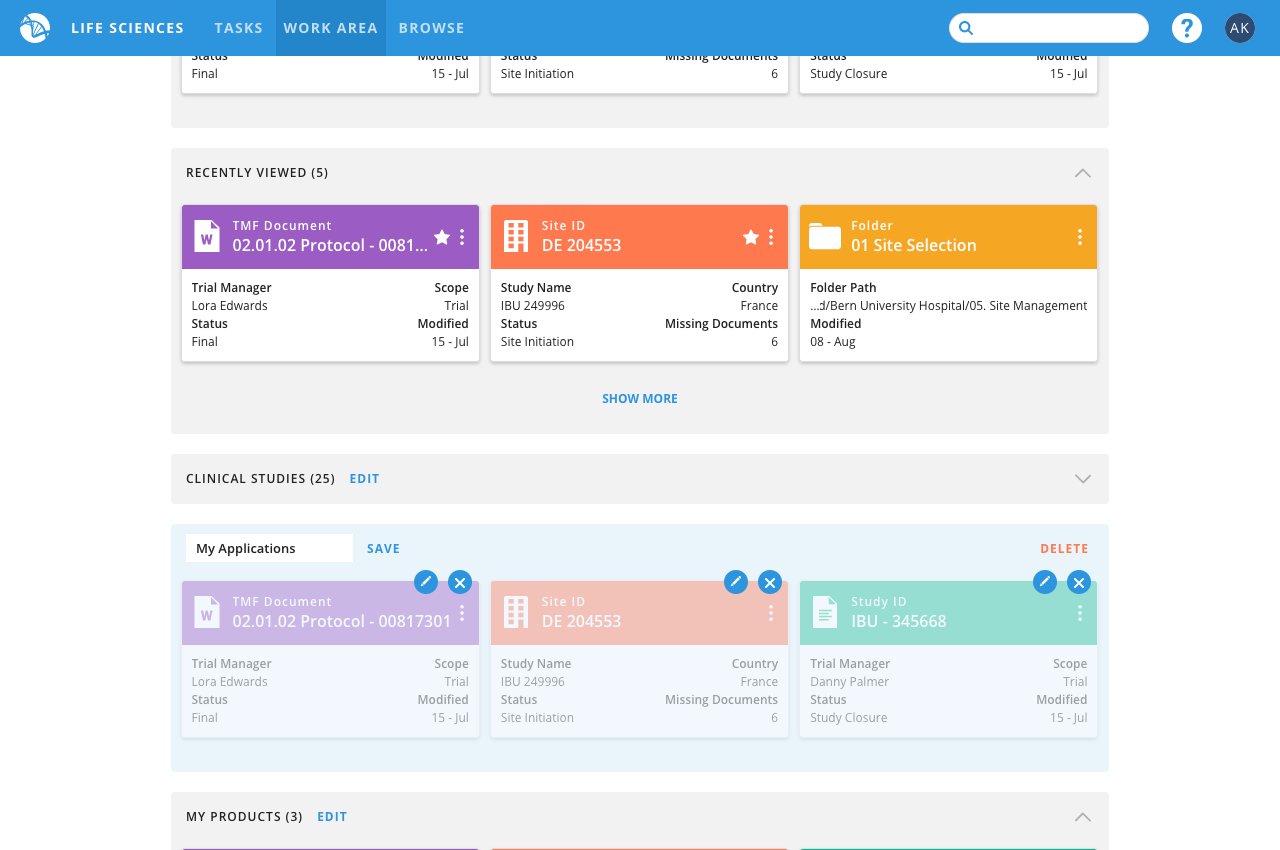Focus the top search box
This screenshot has height=850, width=1280.
pyautogui.click(x=1049, y=28)
